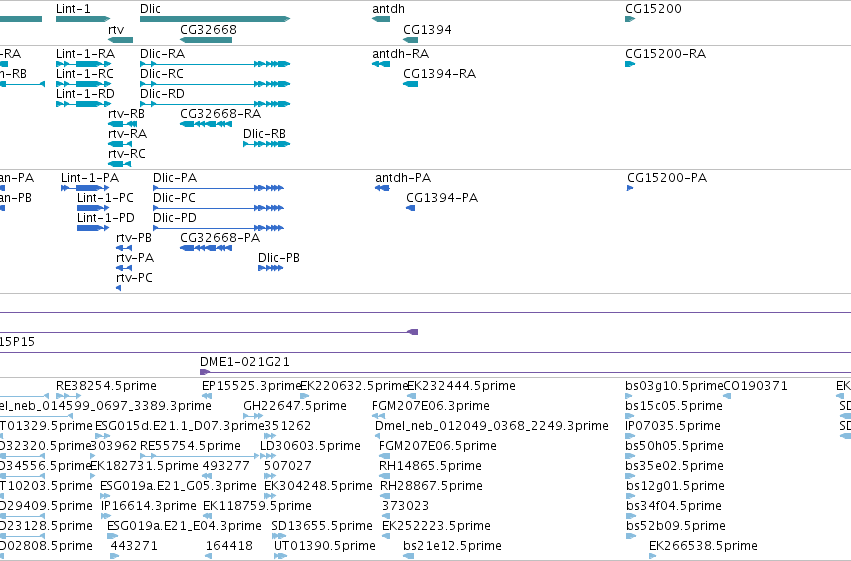851x561 pixels.
Task: Select the Lint-1 gene feature
Action: point(83,19)
